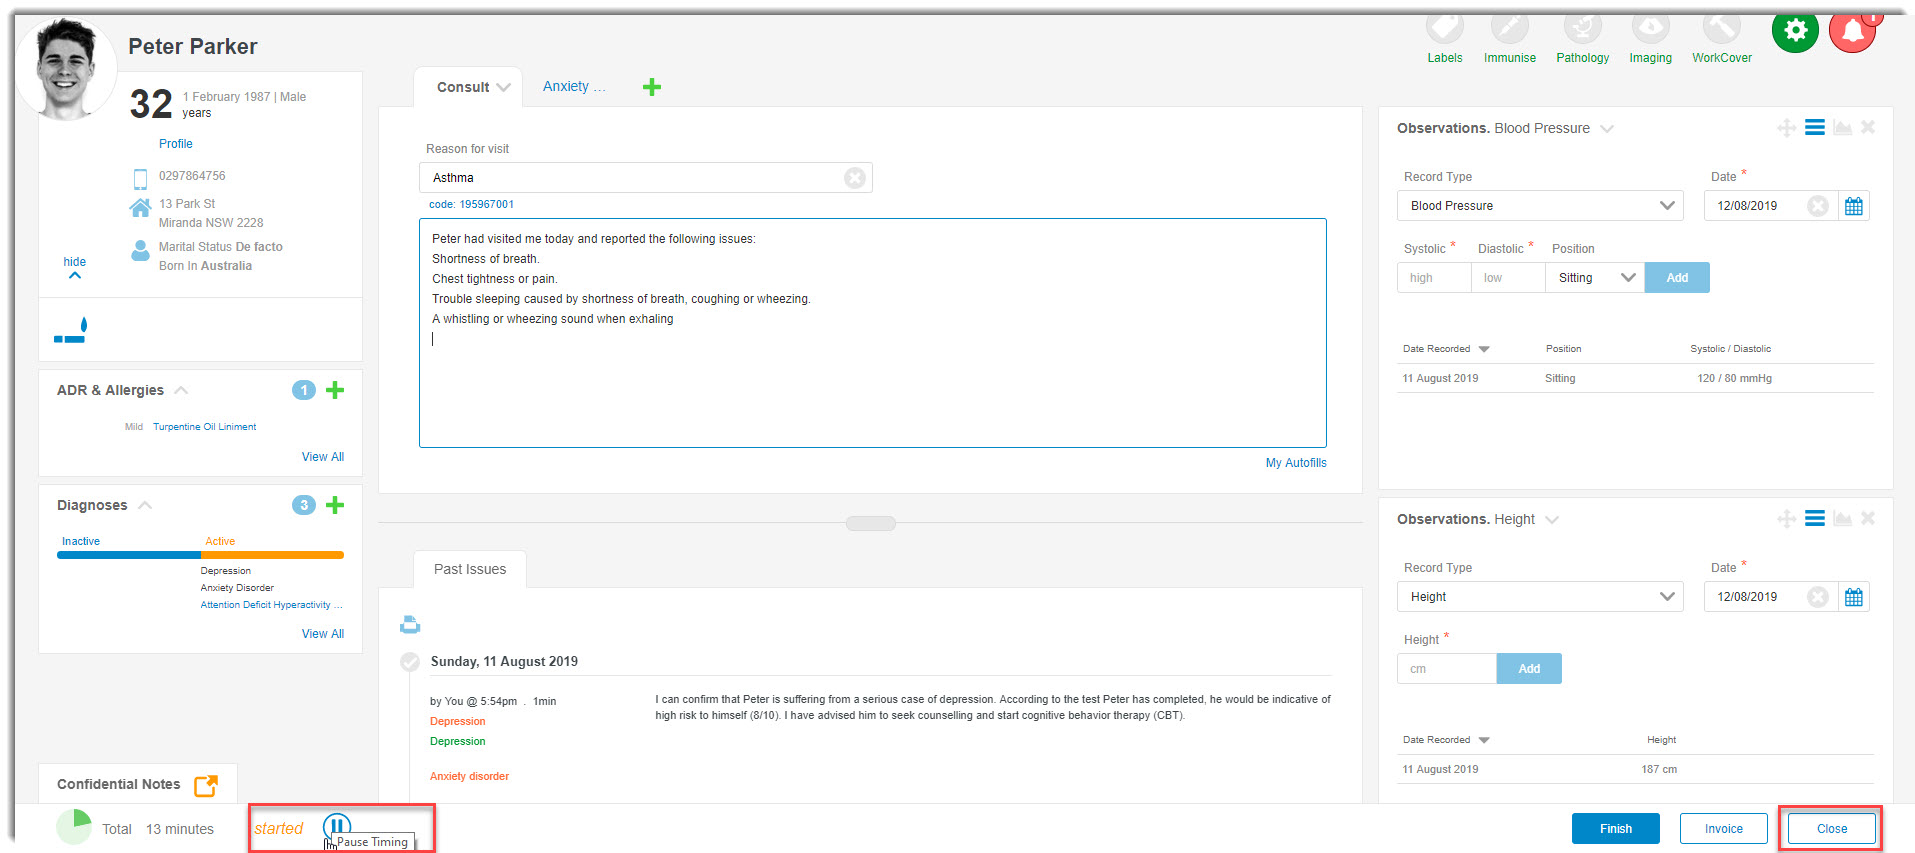Collapse the Diagnoses section
The height and width of the screenshot is (853, 1915).
(x=145, y=505)
